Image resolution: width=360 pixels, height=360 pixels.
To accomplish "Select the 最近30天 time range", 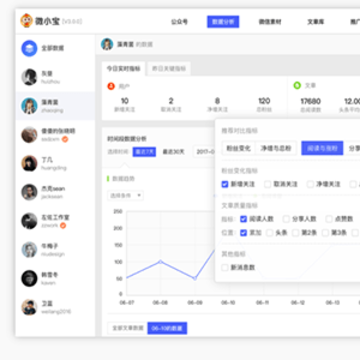I will point(173,152).
